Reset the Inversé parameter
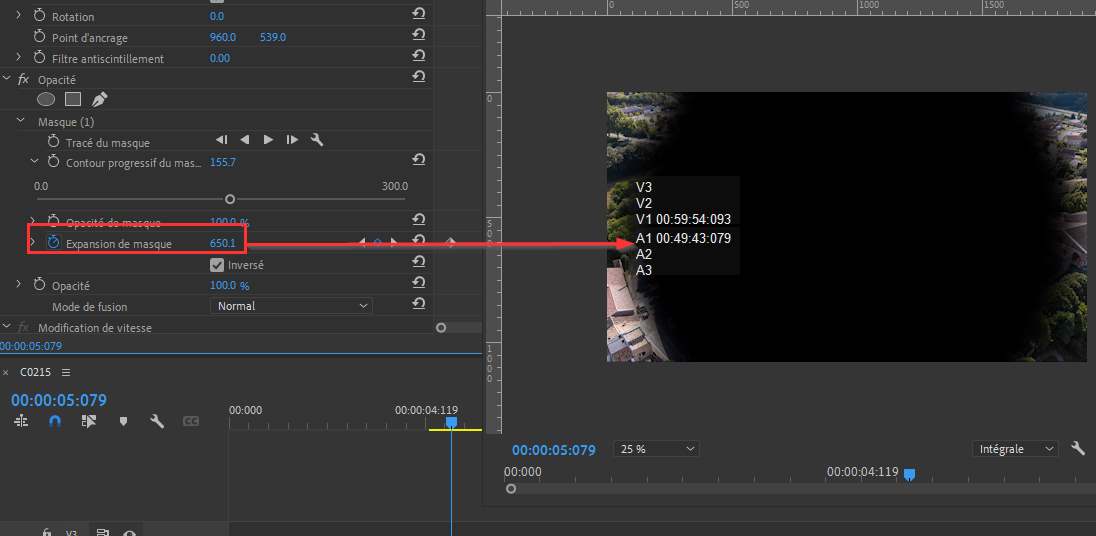Viewport: 1096px width, 536px height. click(x=419, y=261)
